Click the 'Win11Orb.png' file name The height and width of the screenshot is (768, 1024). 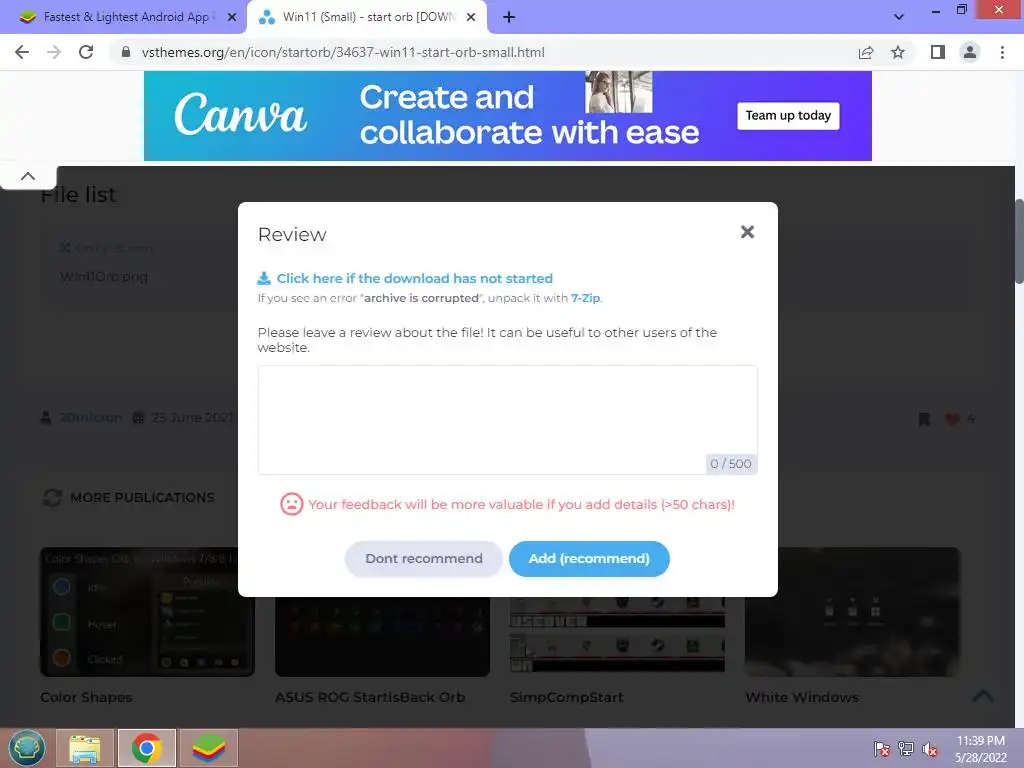click(x=104, y=277)
